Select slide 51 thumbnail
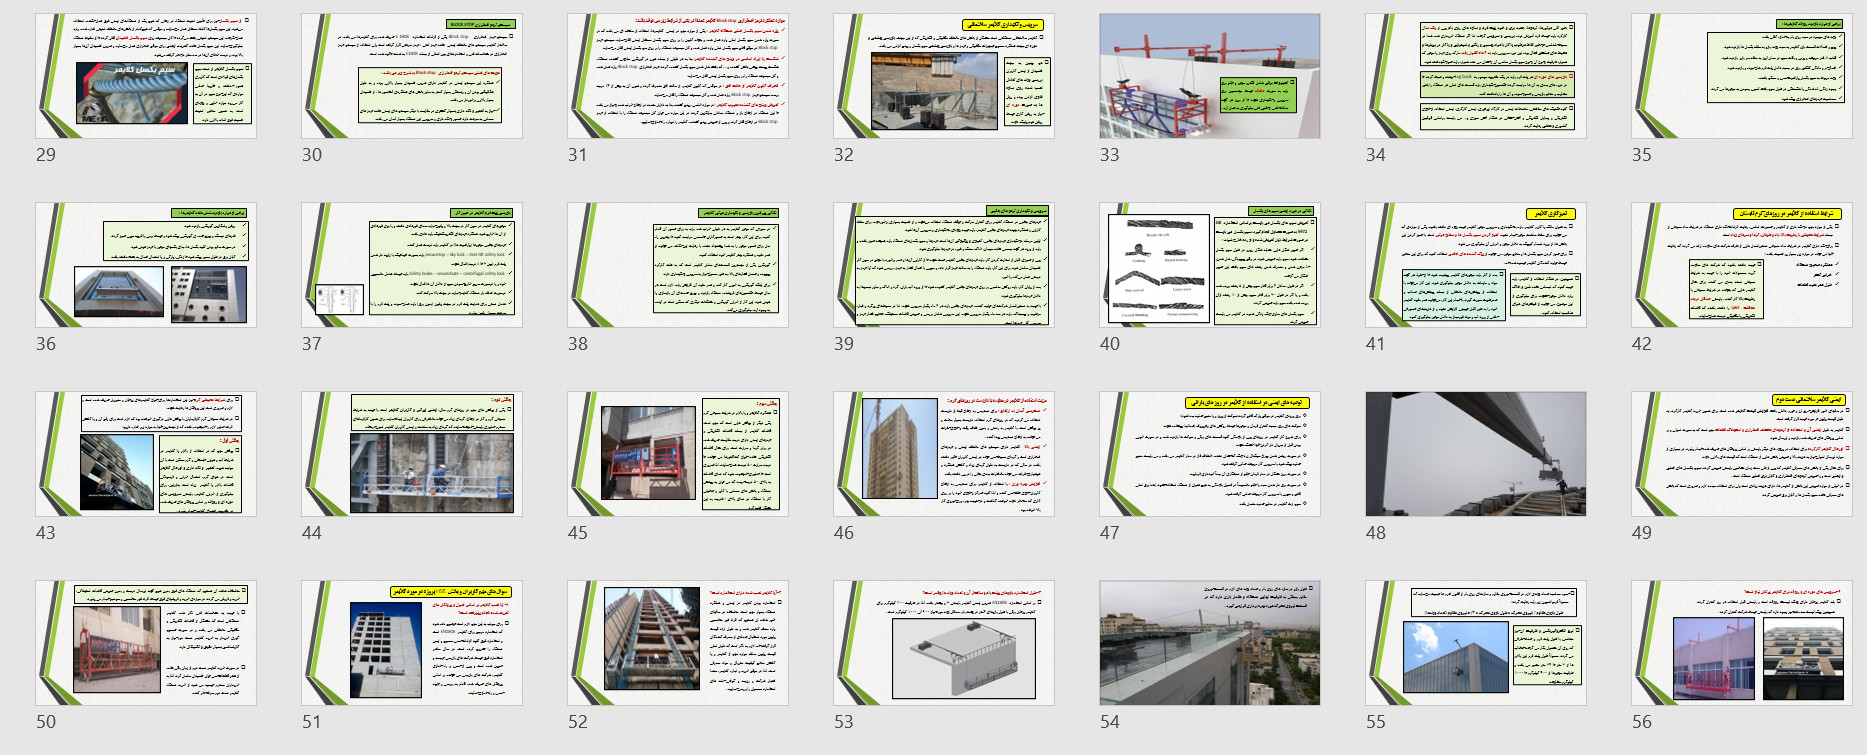 pos(412,643)
